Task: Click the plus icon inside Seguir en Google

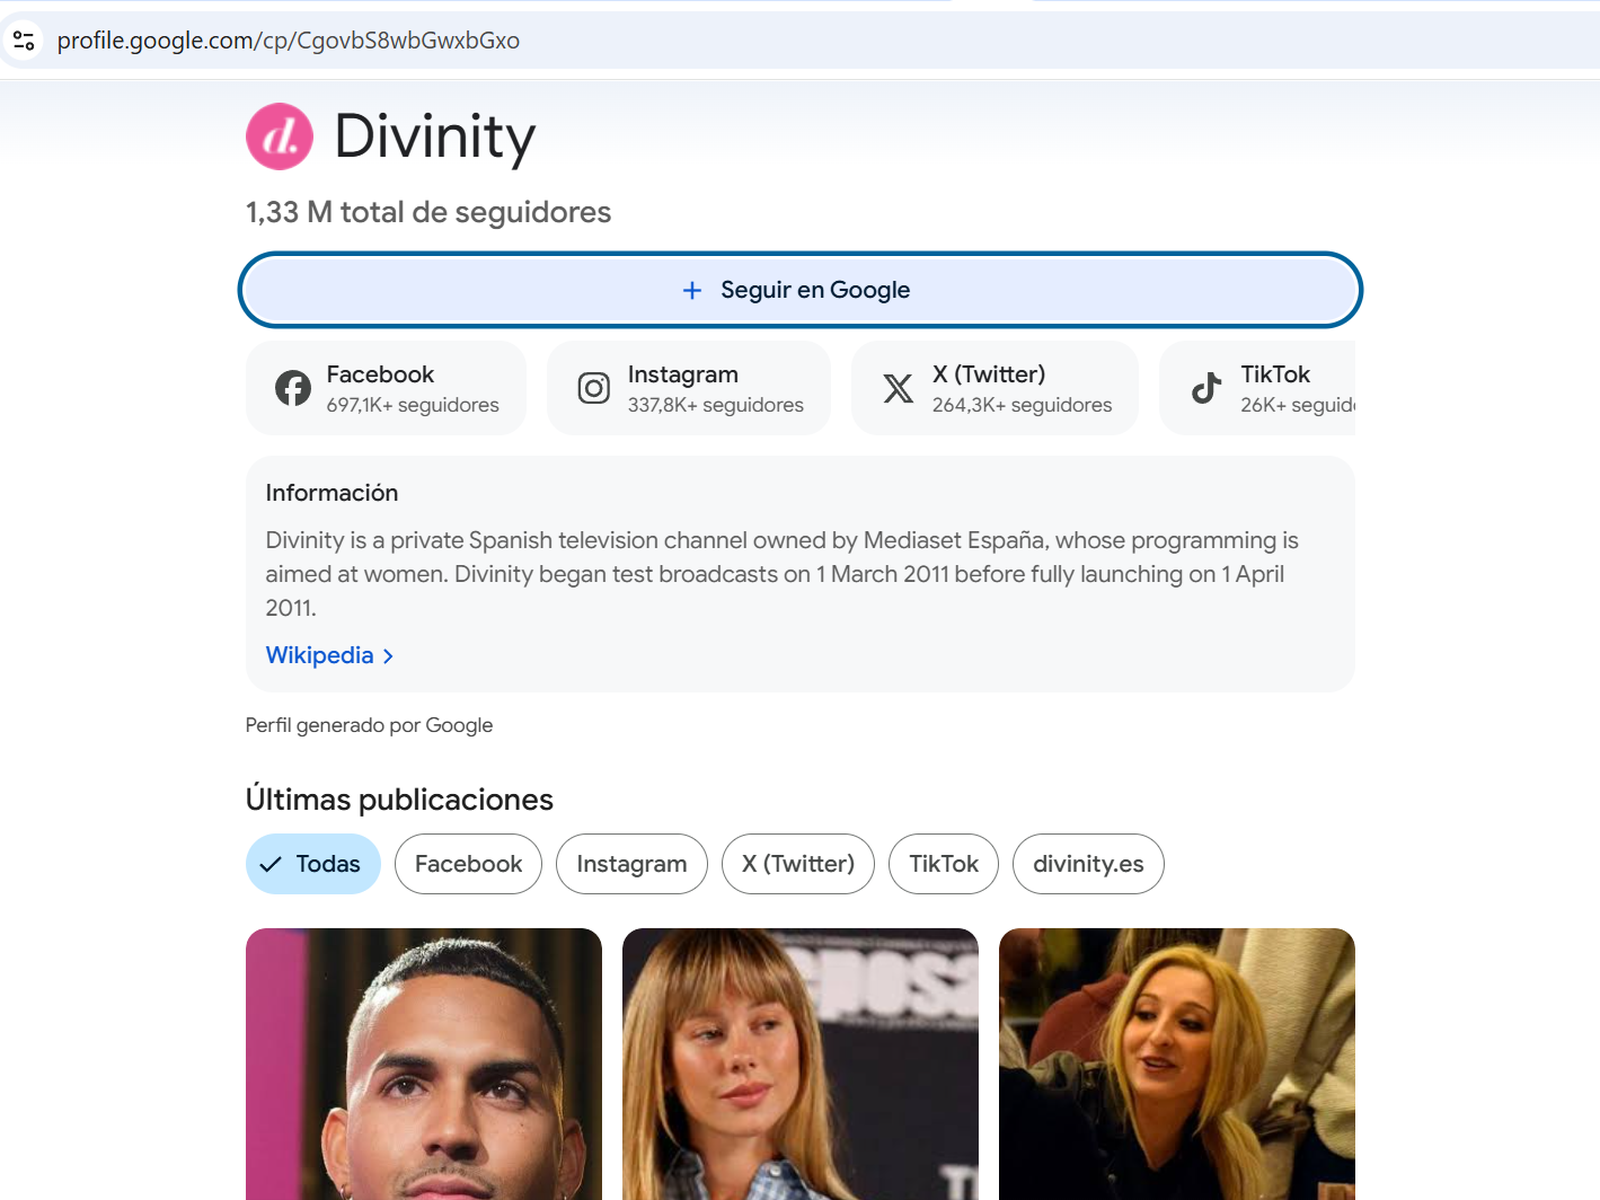Action: coord(691,289)
